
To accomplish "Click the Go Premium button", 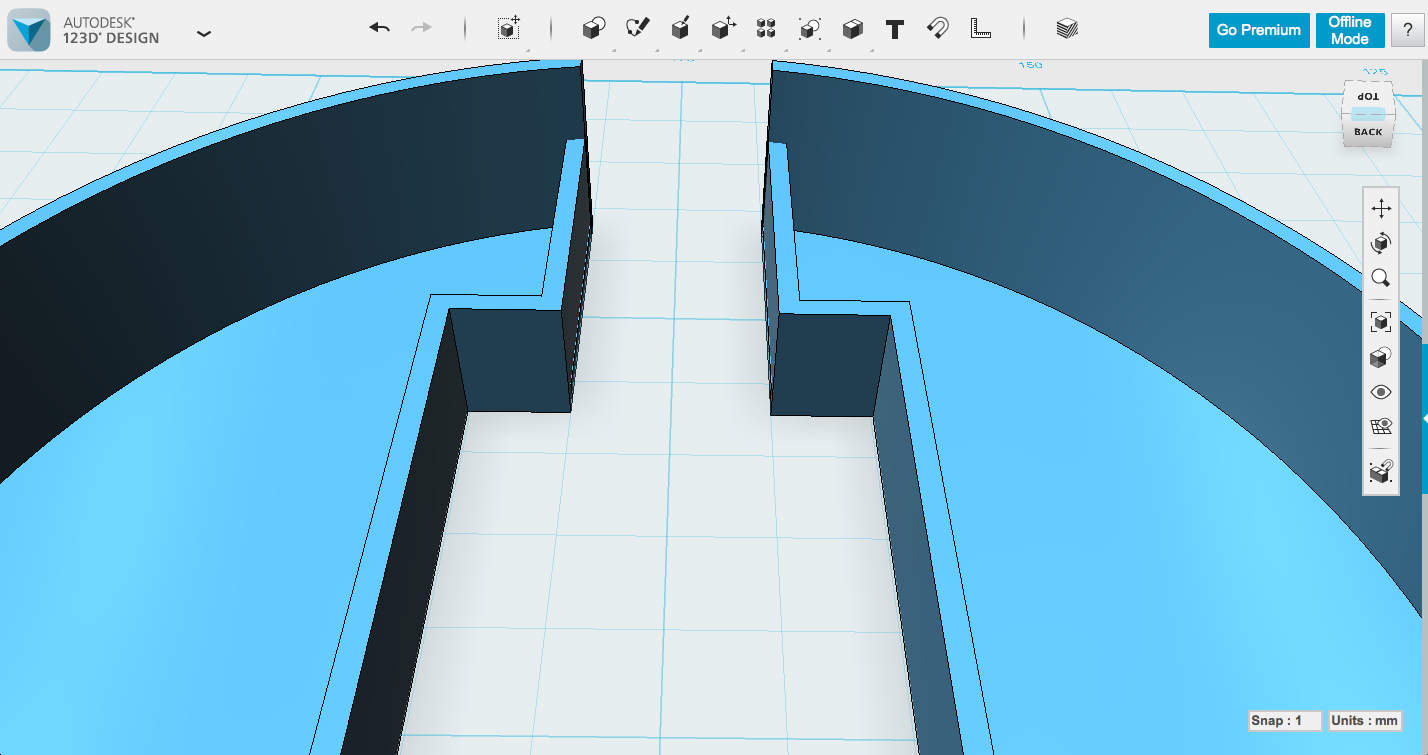I will click(x=1258, y=29).
